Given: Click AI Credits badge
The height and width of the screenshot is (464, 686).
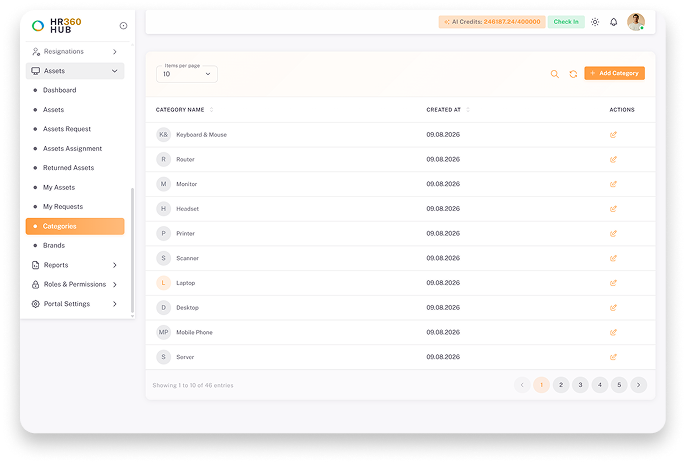Looking at the screenshot, I should pyautogui.click(x=492, y=22).
